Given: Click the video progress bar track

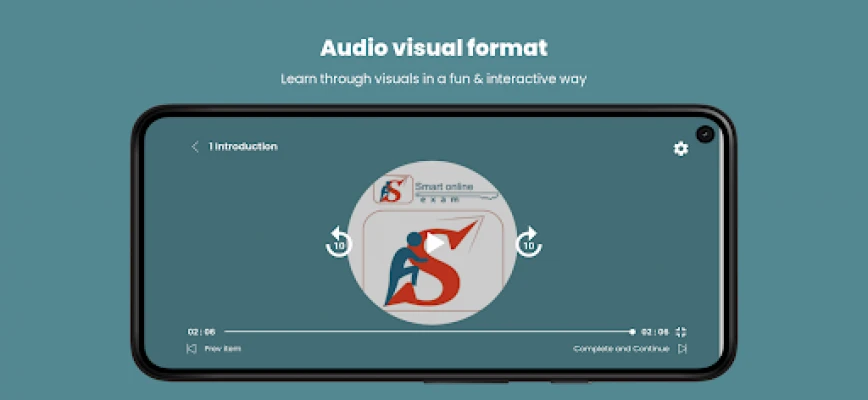Looking at the screenshot, I should pyautogui.click(x=429, y=332).
